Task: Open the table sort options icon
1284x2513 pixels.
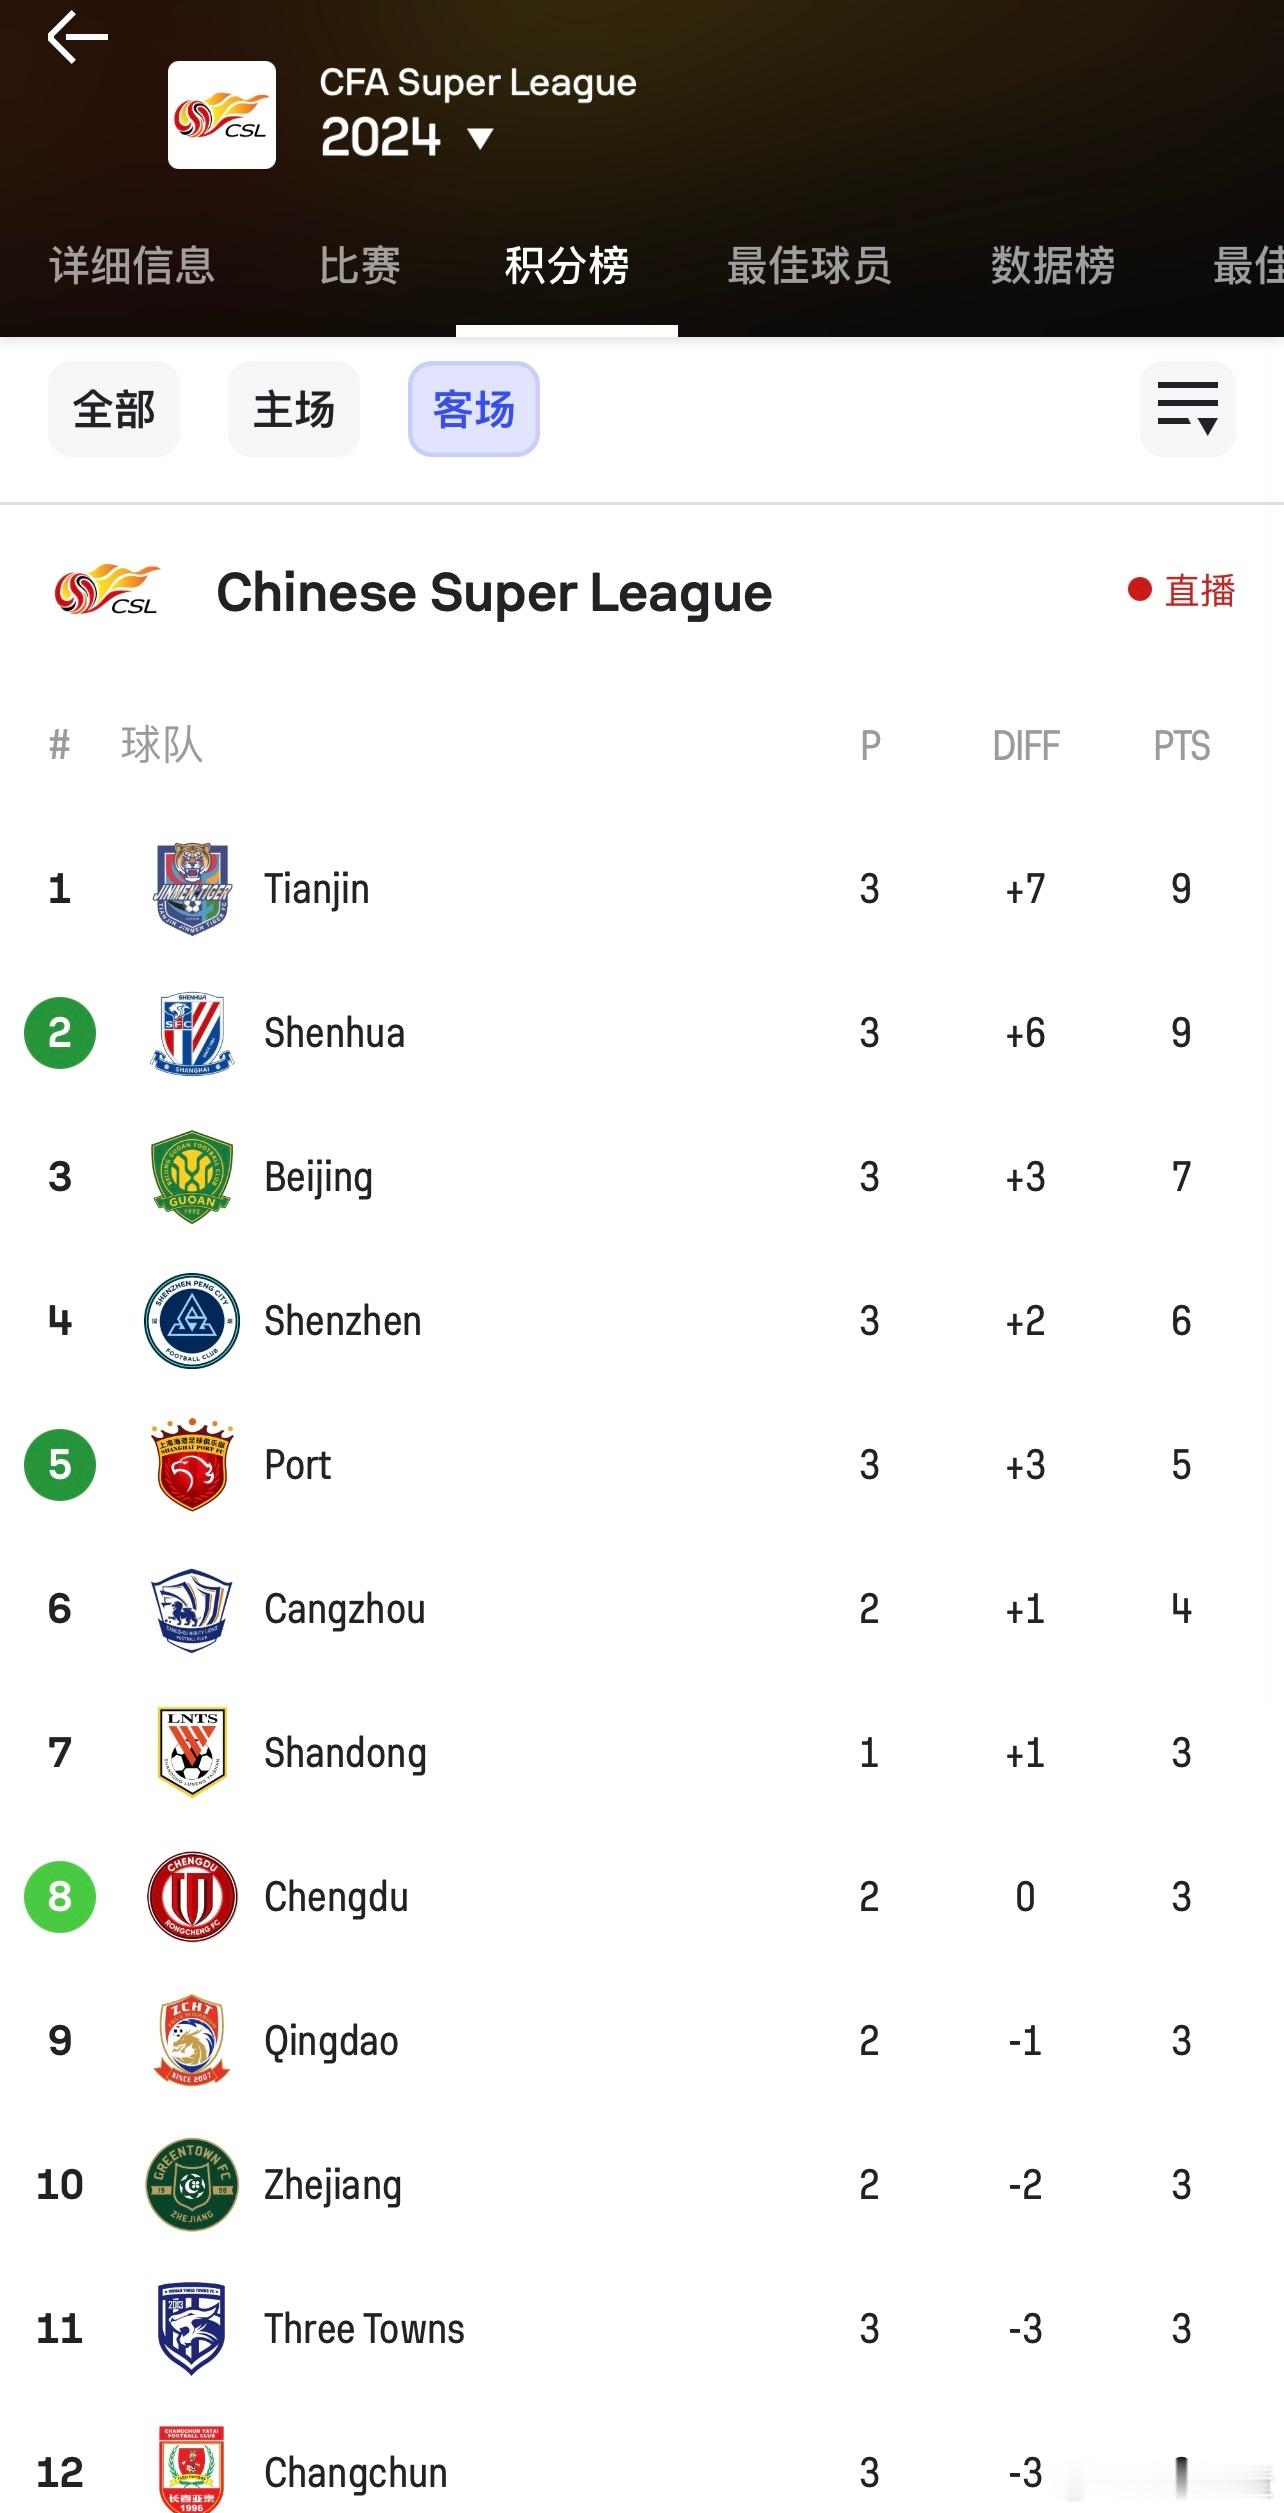Action: [x=1187, y=409]
